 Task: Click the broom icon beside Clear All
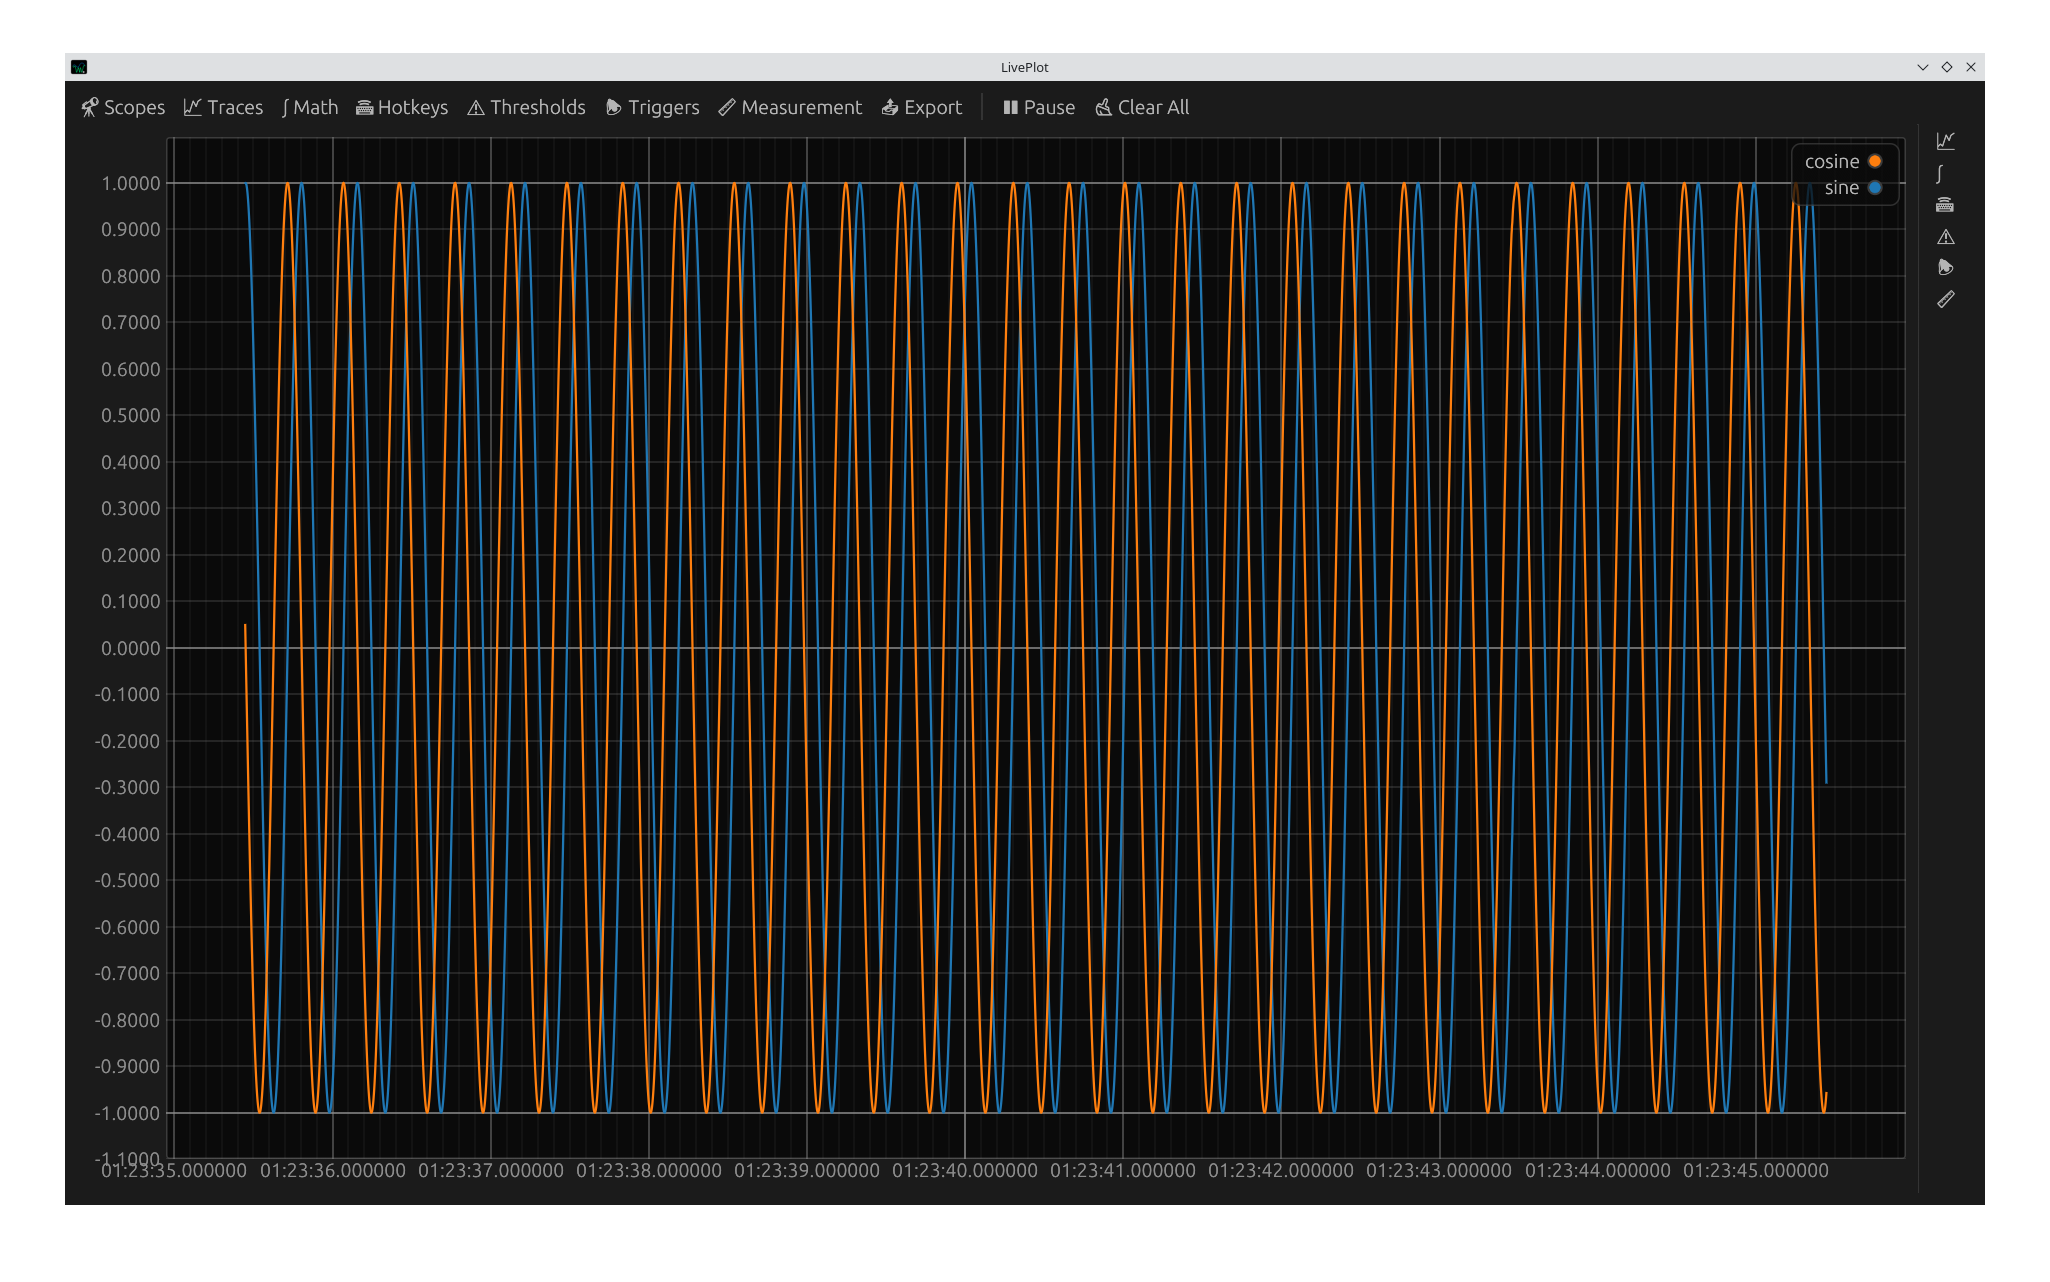pyautogui.click(x=1103, y=107)
